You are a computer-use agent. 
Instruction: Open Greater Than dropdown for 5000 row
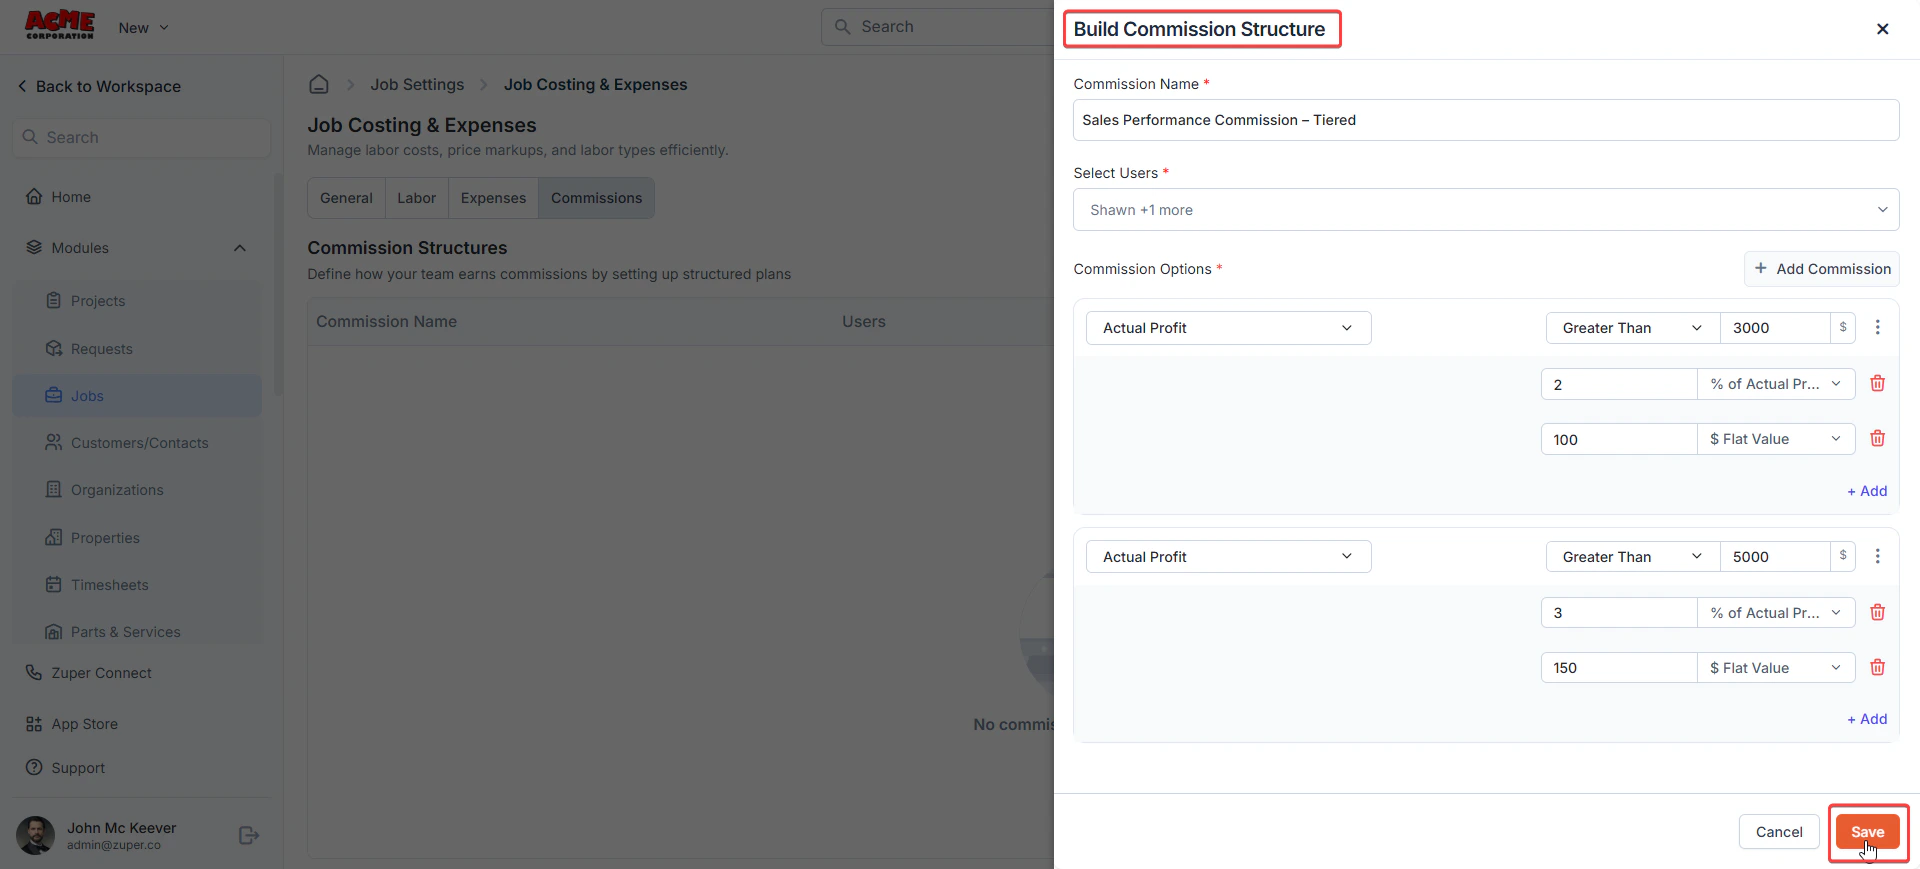(1633, 557)
